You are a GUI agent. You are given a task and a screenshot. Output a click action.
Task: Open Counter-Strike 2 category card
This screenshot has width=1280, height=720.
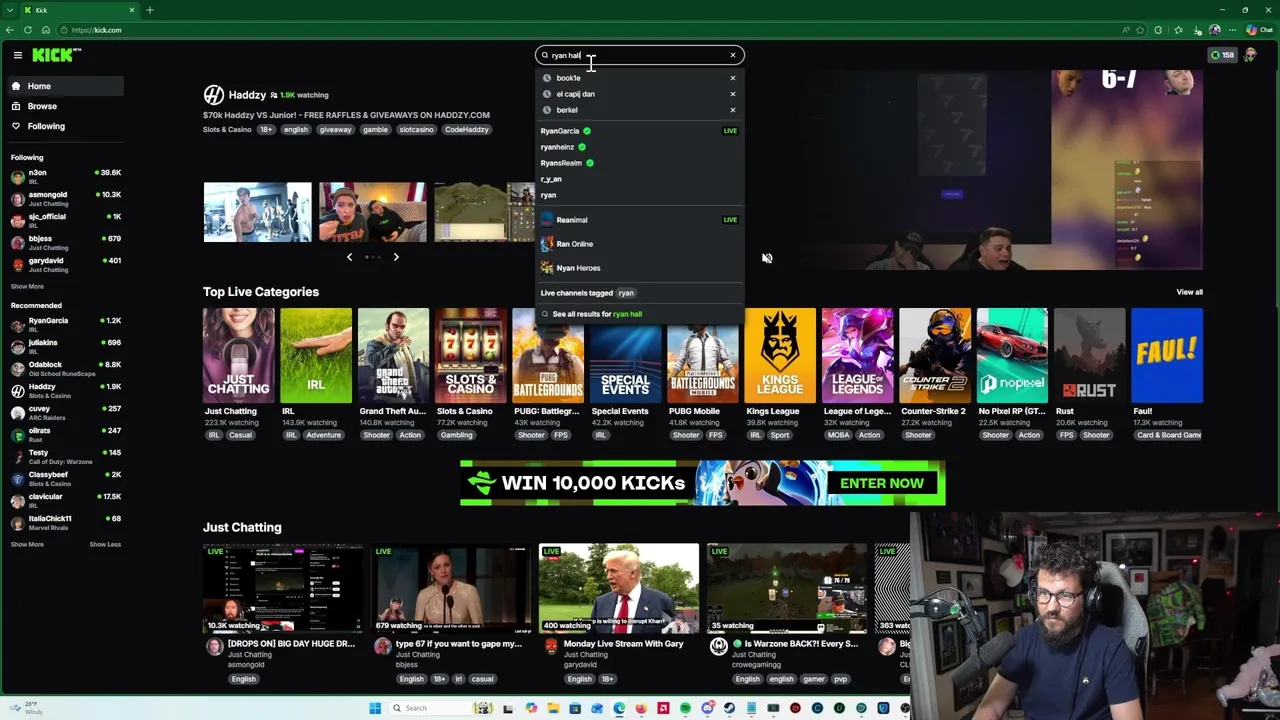(934, 355)
